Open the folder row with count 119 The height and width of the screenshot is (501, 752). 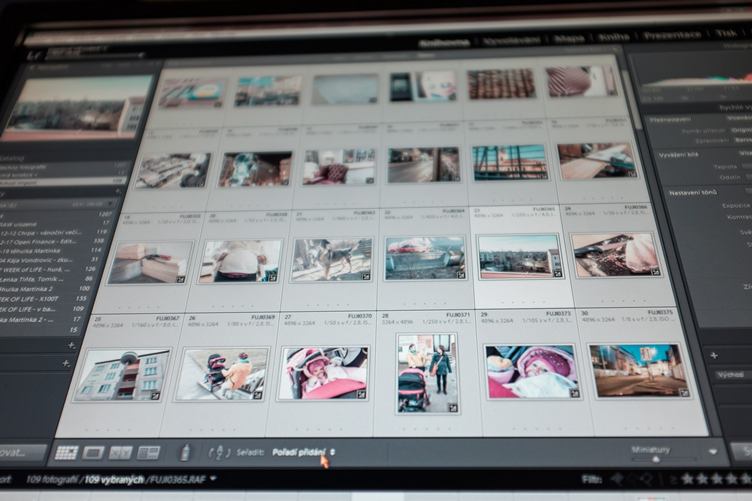(x=54, y=233)
